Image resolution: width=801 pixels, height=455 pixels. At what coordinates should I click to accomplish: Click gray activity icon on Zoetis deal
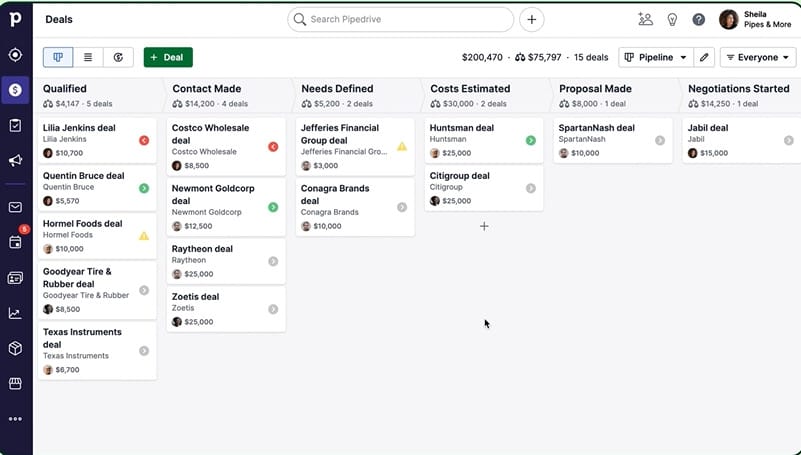[x=273, y=309]
